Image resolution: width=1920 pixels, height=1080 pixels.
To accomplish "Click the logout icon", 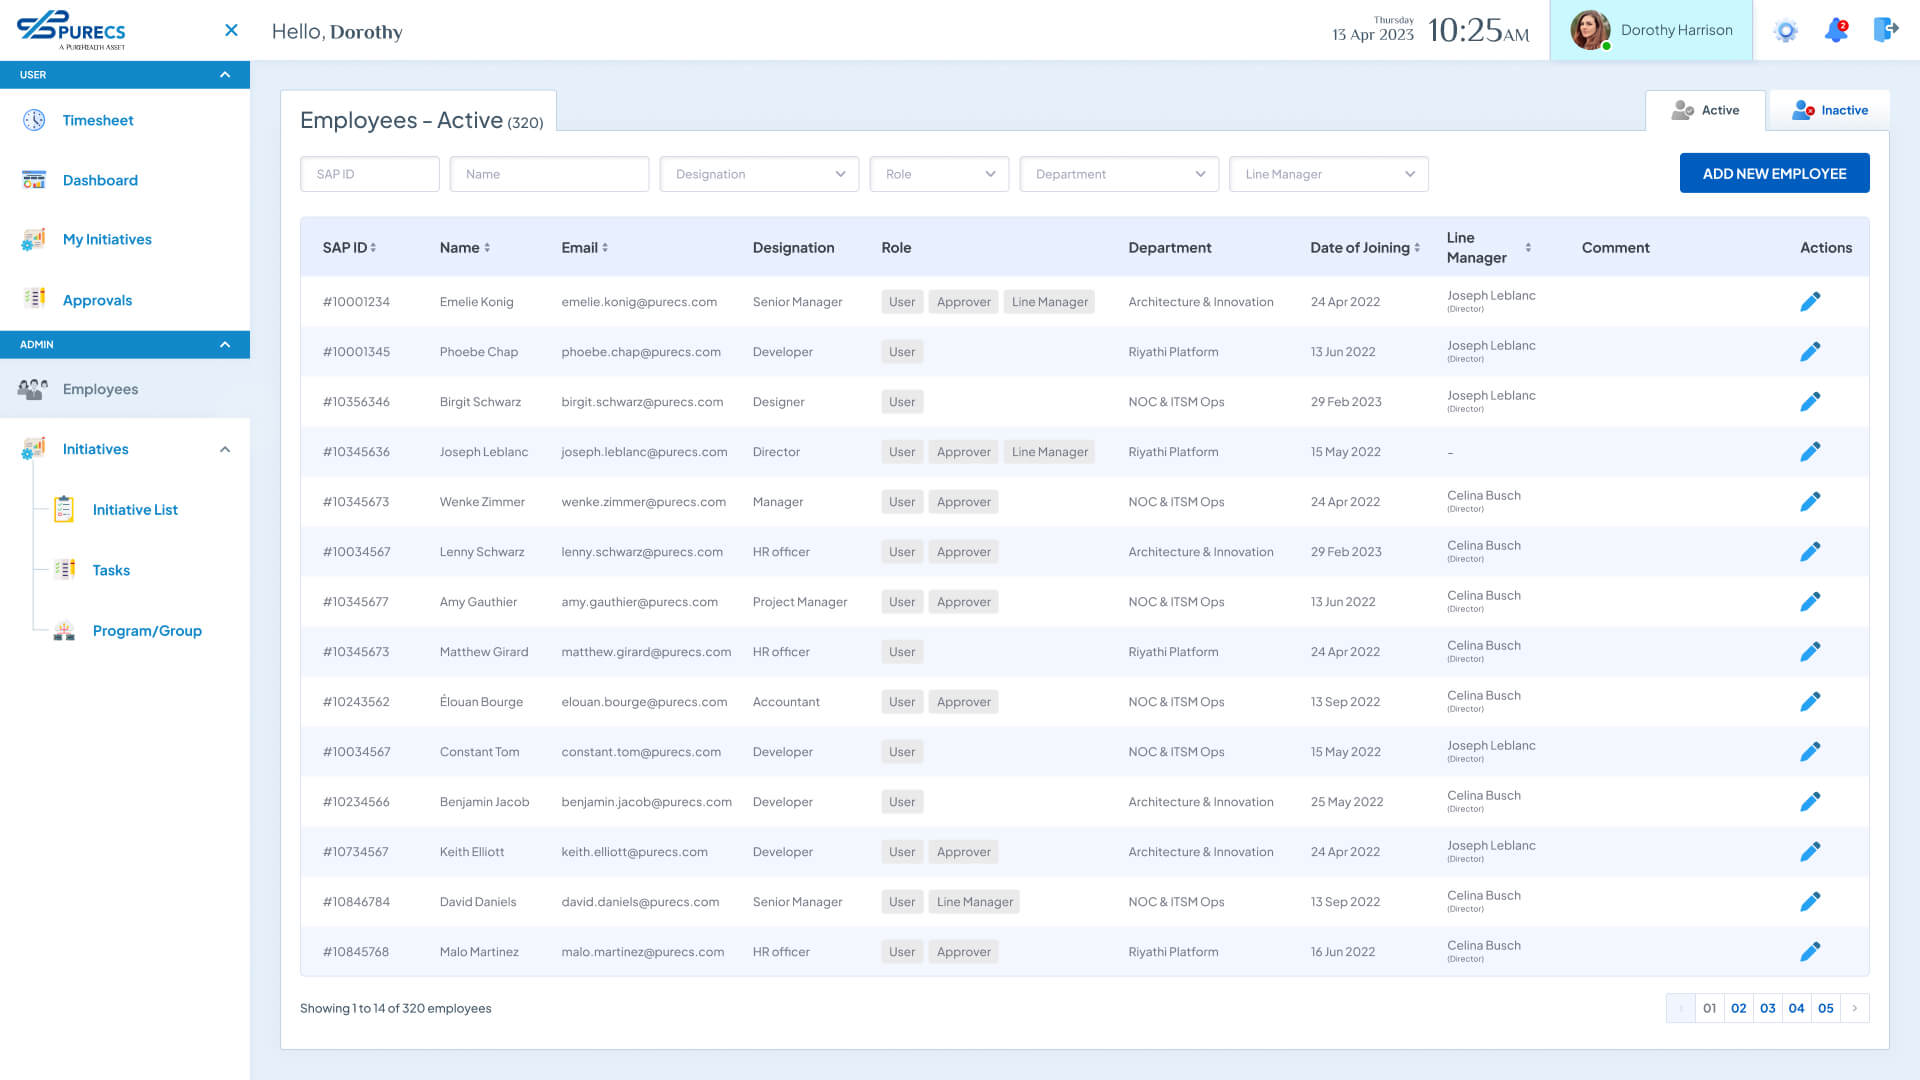I will pyautogui.click(x=1885, y=30).
